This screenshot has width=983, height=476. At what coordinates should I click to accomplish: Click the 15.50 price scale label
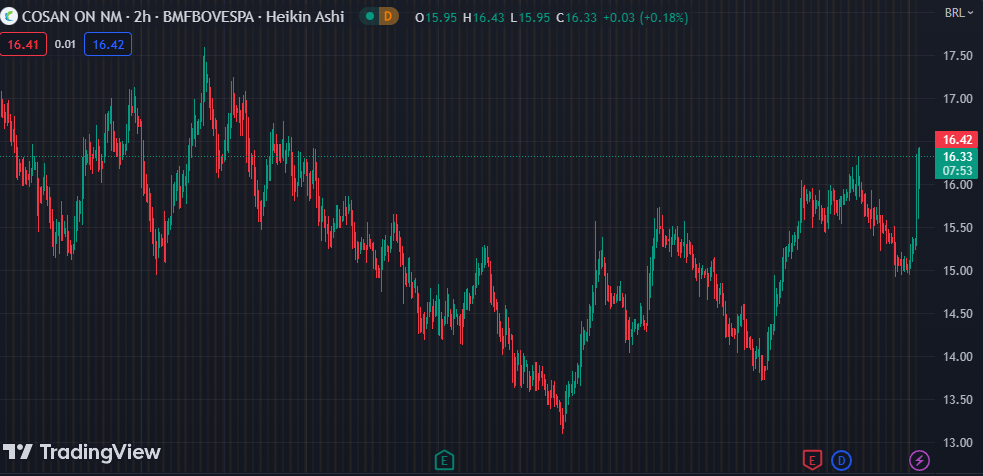click(x=957, y=228)
